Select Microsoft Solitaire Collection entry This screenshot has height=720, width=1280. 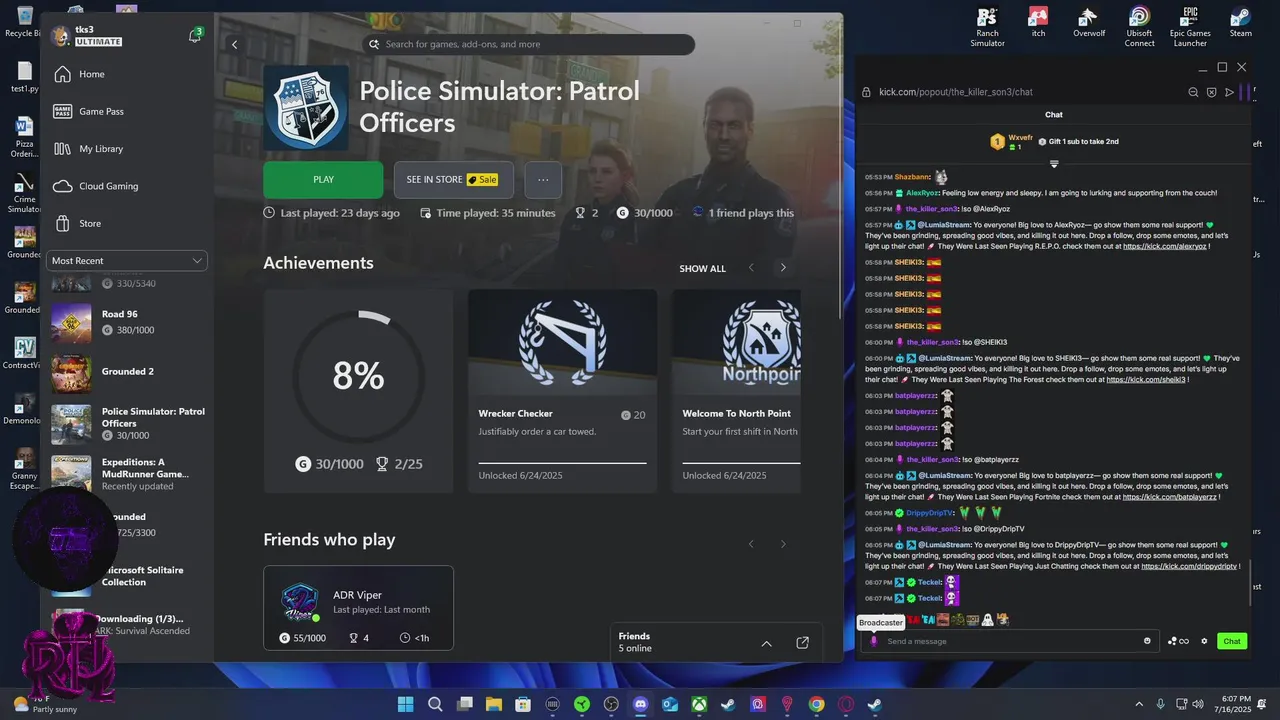[x=143, y=576]
